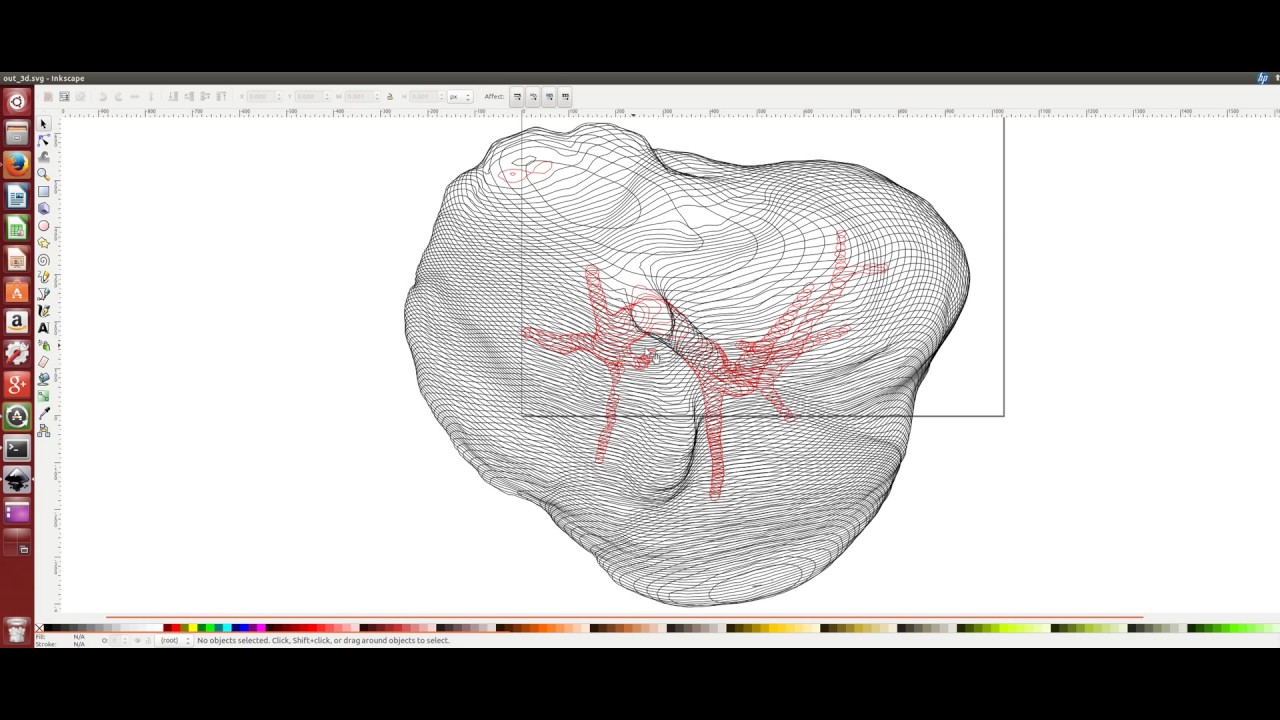Choose the Rectangle drawing tool
The height and width of the screenshot is (720, 1280).
[x=43, y=192]
